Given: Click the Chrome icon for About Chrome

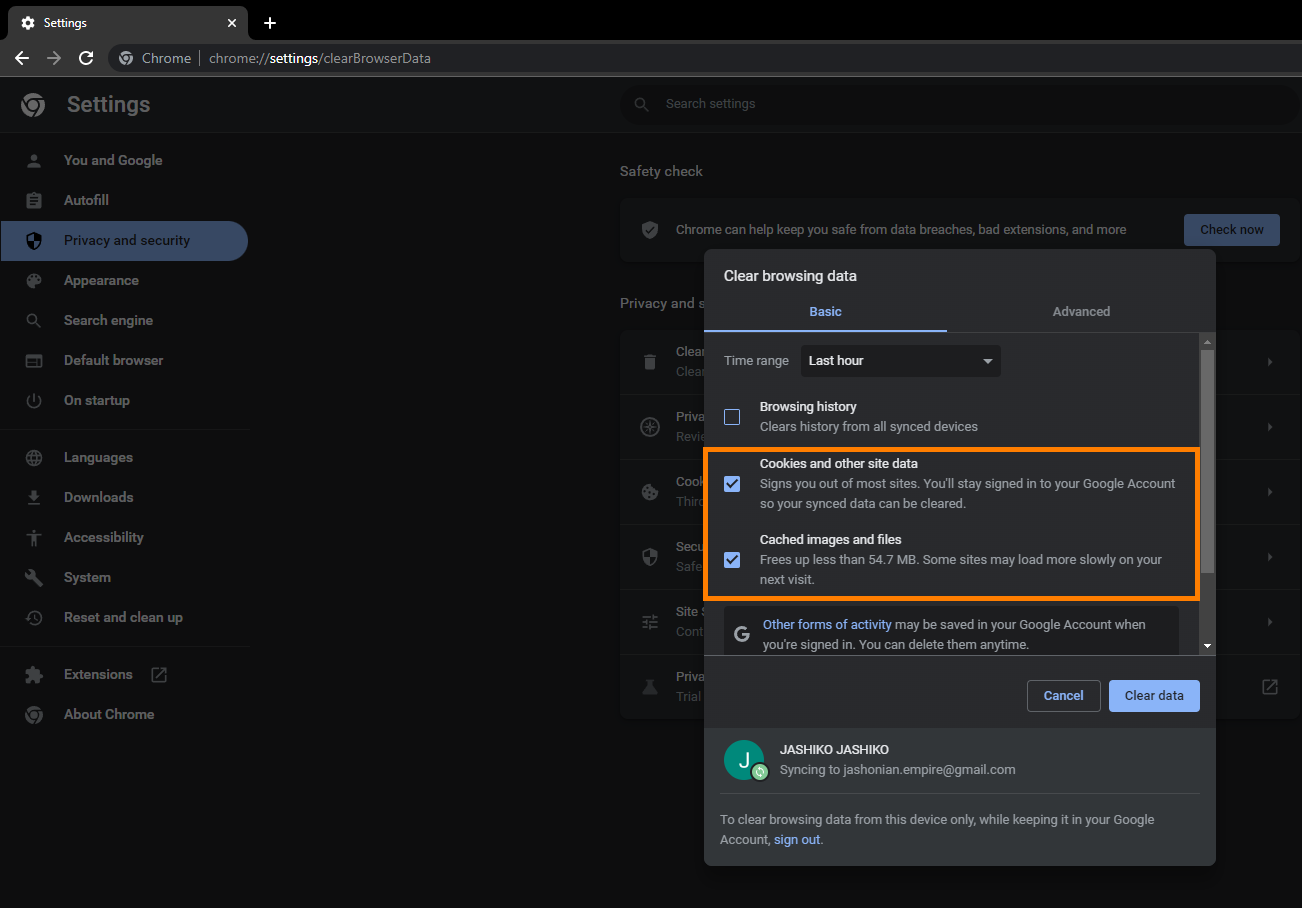Looking at the screenshot, I should coord(34,714).
